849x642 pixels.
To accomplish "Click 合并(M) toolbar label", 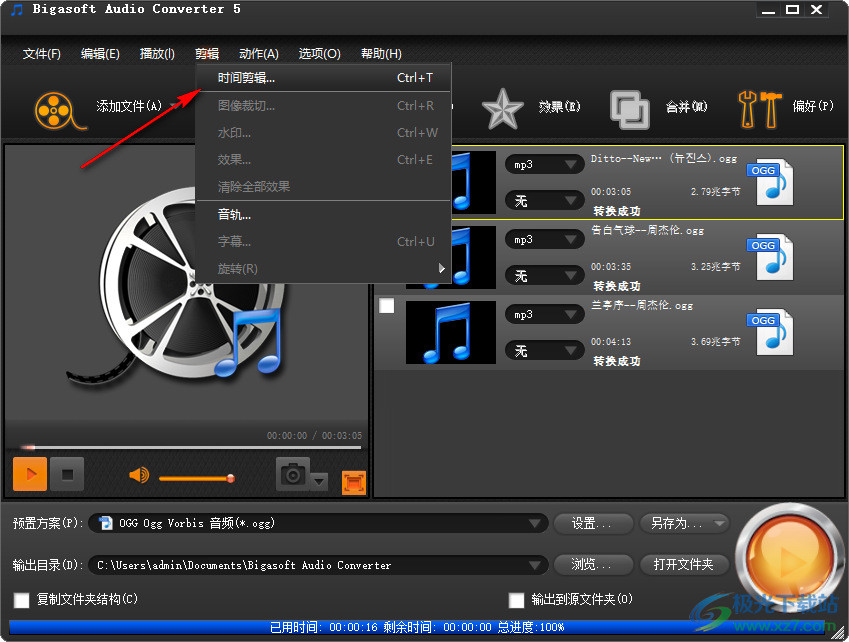I will (687, 107).
